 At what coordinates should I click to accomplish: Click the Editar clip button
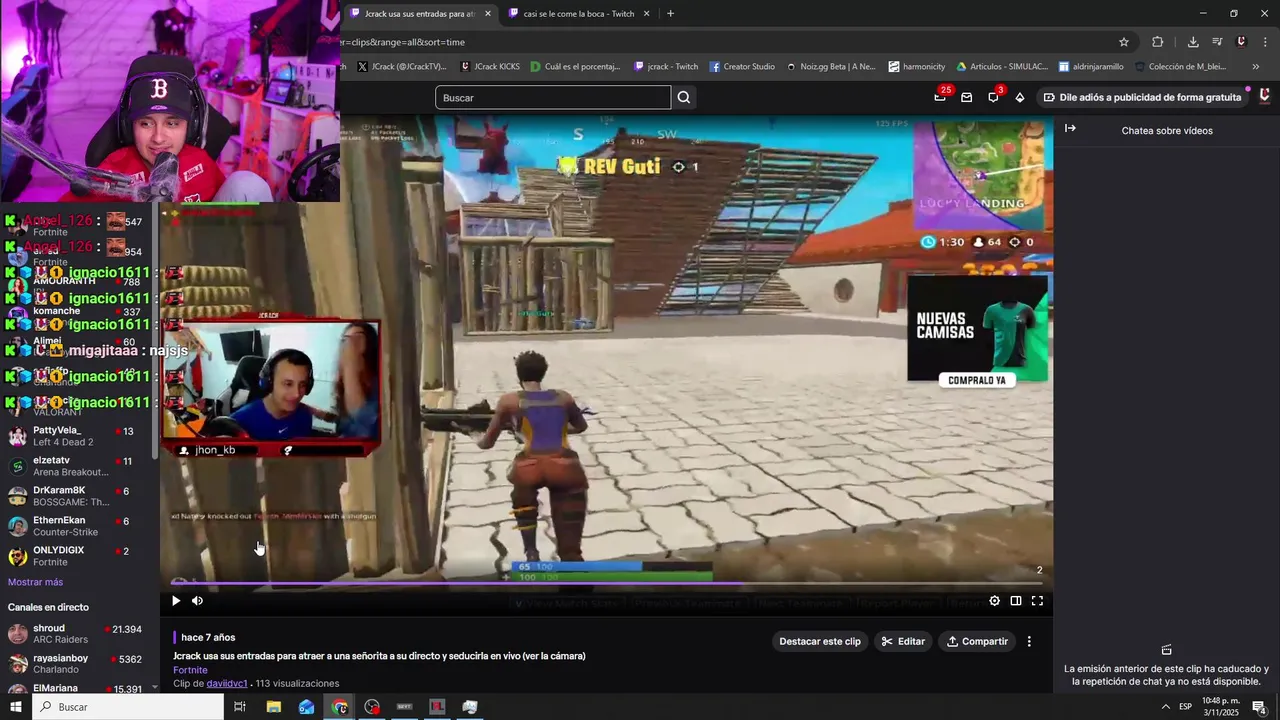coord(903,641)
